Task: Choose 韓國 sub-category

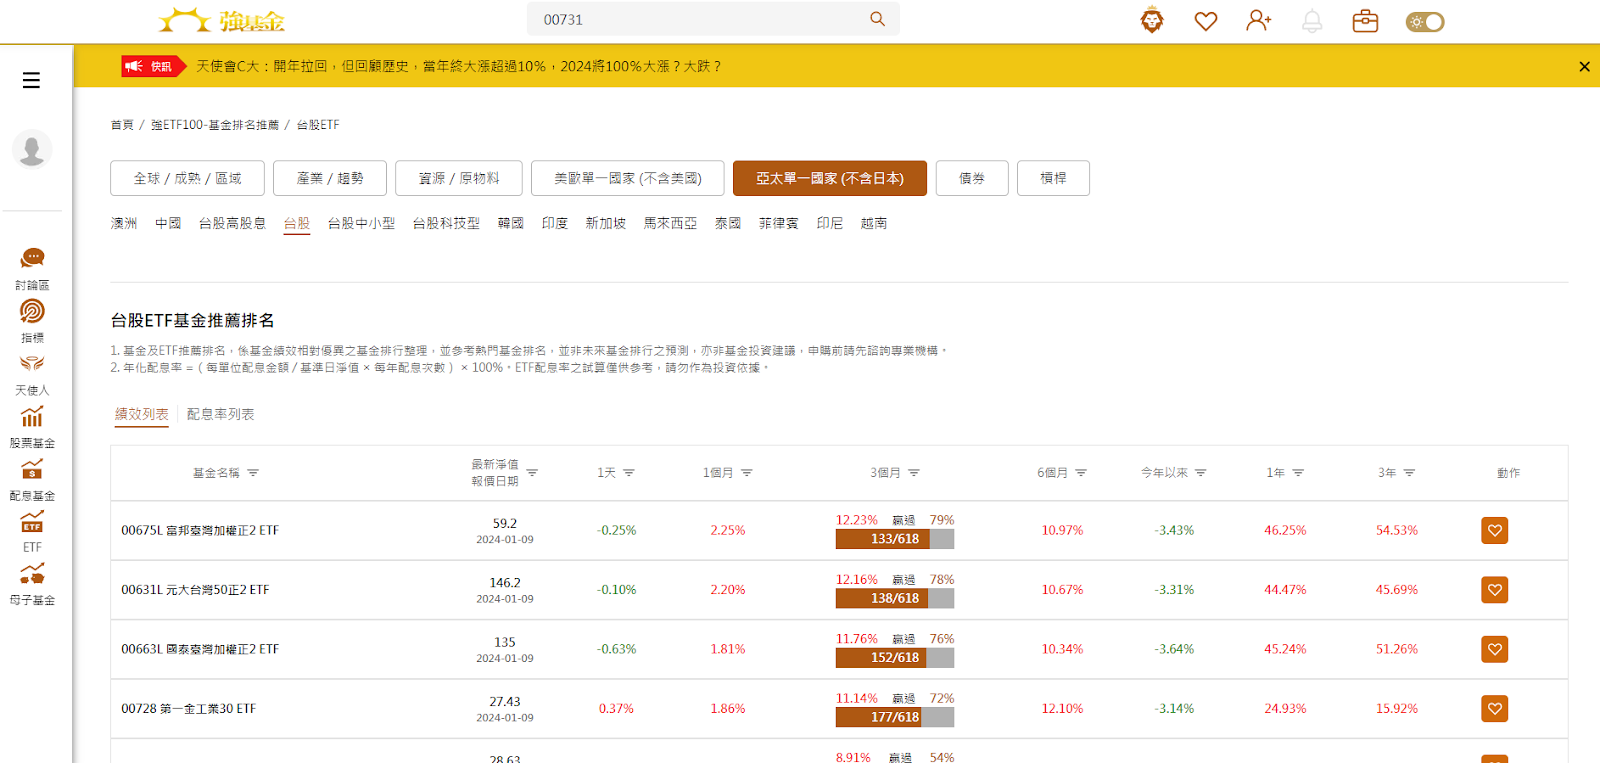Action: [x=511, y=223]
